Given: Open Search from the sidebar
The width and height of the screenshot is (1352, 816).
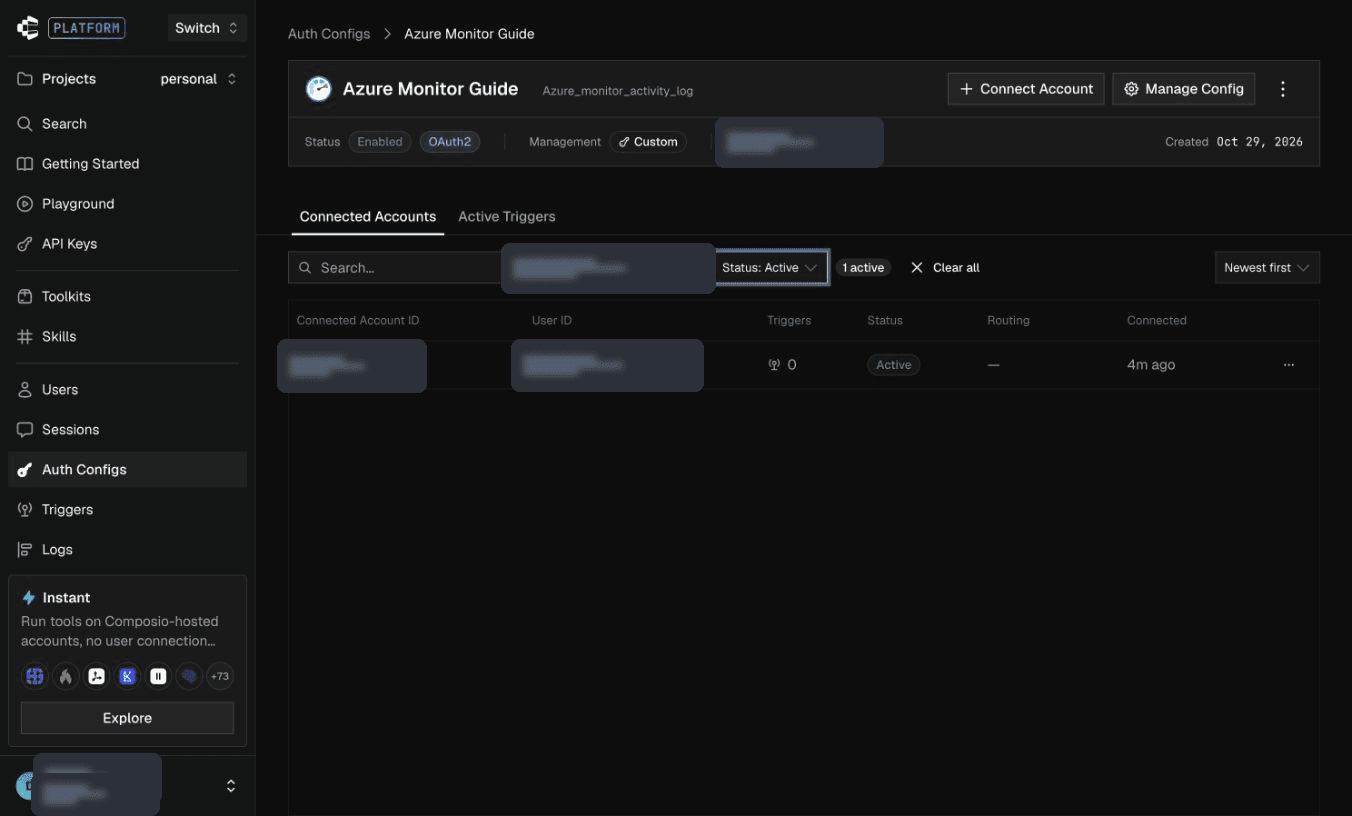Looking at the screenshot, I should (x=127, y=124).
